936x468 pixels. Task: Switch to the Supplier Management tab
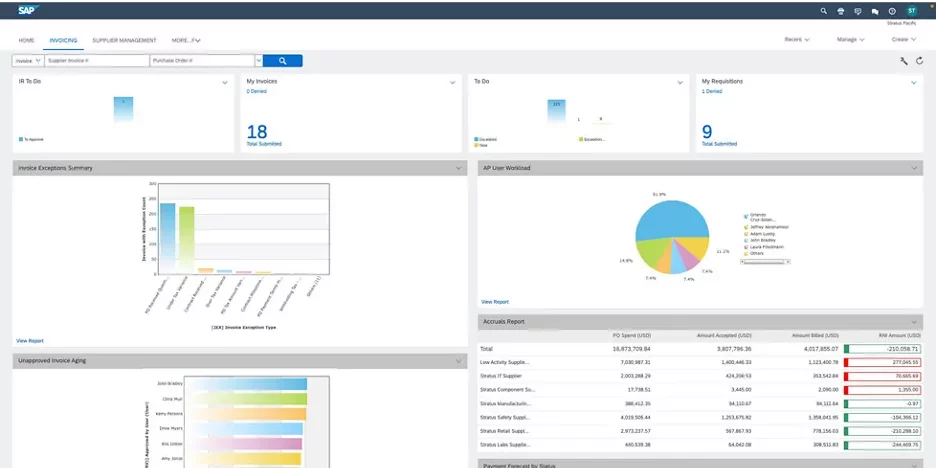pyautogui.click(x=124, y=40)
